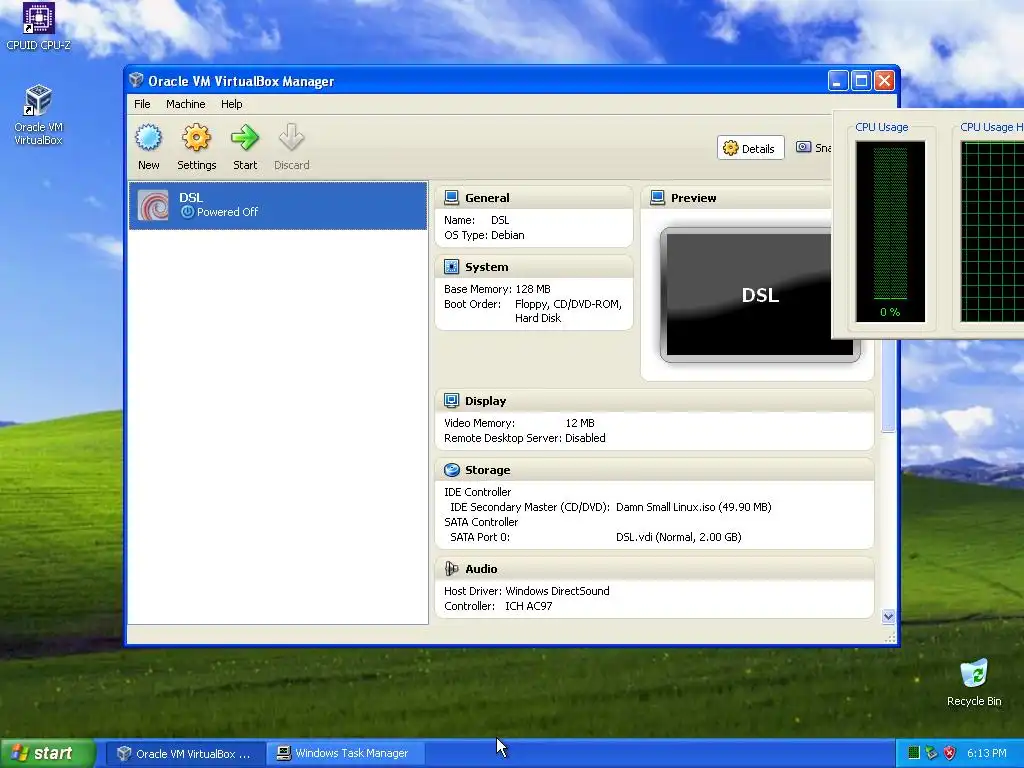1024x768 pixels.
Task: Click the 'Host Driver: Windows DirectSound' text
Action: pos(526,591)
